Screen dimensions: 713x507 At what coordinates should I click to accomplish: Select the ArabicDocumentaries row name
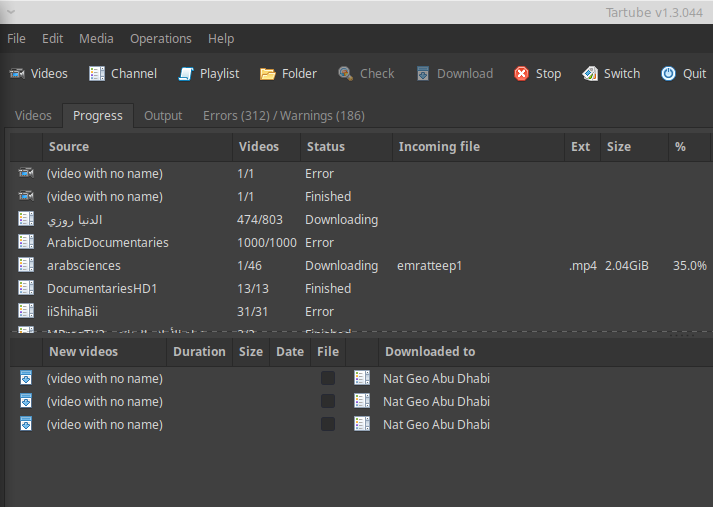tap(108, 242)
